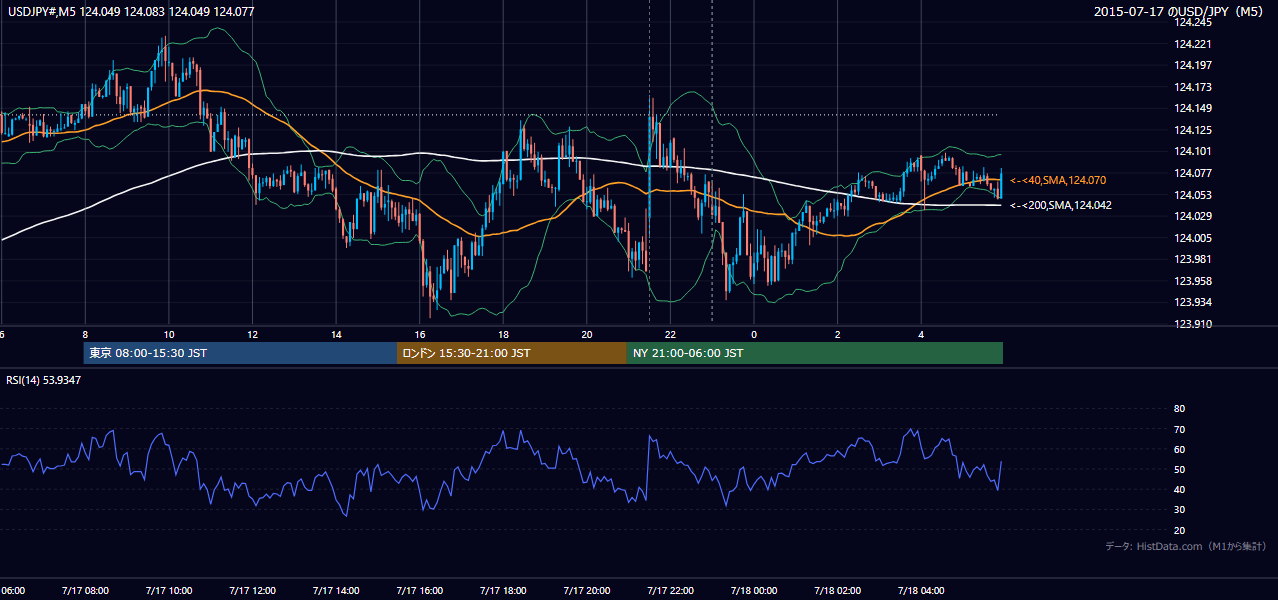
Task: Click RSI axis level 70
Action: (x=1179, y=429)
